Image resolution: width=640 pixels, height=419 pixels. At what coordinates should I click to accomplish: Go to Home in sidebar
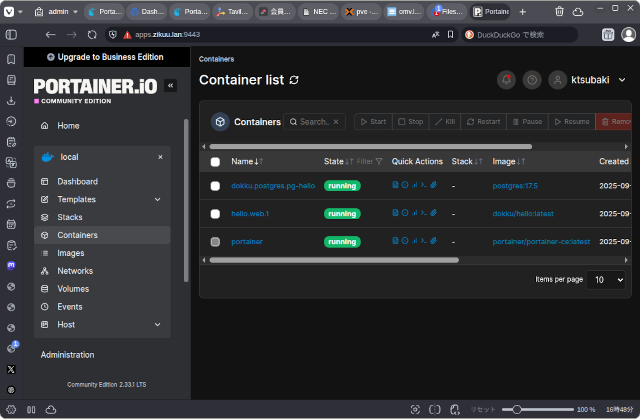point(102,126)
